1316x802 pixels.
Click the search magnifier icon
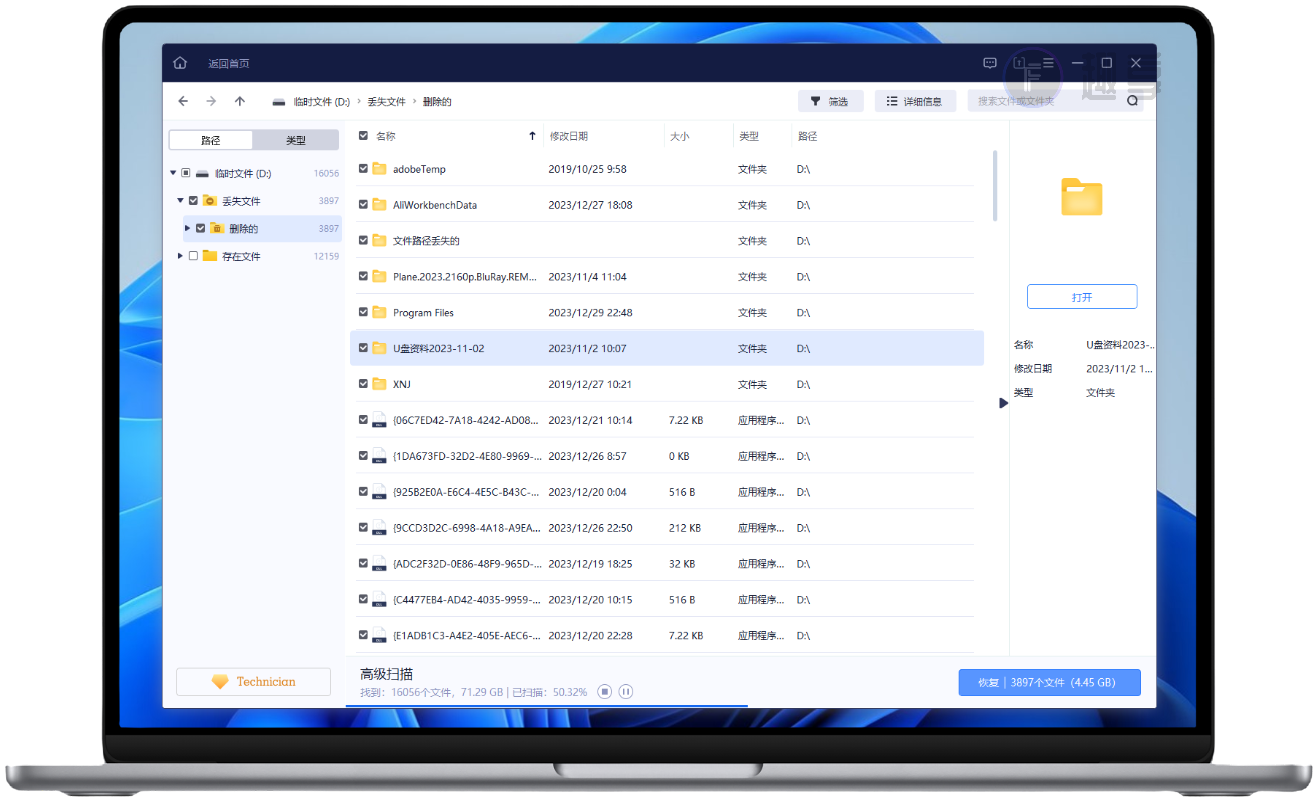coord(1133,101)
